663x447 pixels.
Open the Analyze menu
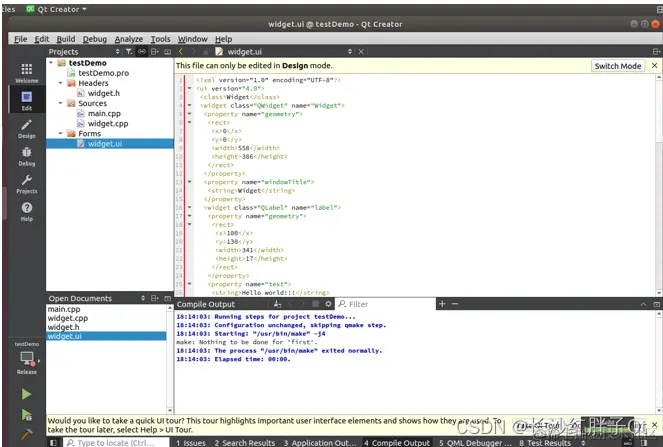pyautogui.click(x=129, y=39)
